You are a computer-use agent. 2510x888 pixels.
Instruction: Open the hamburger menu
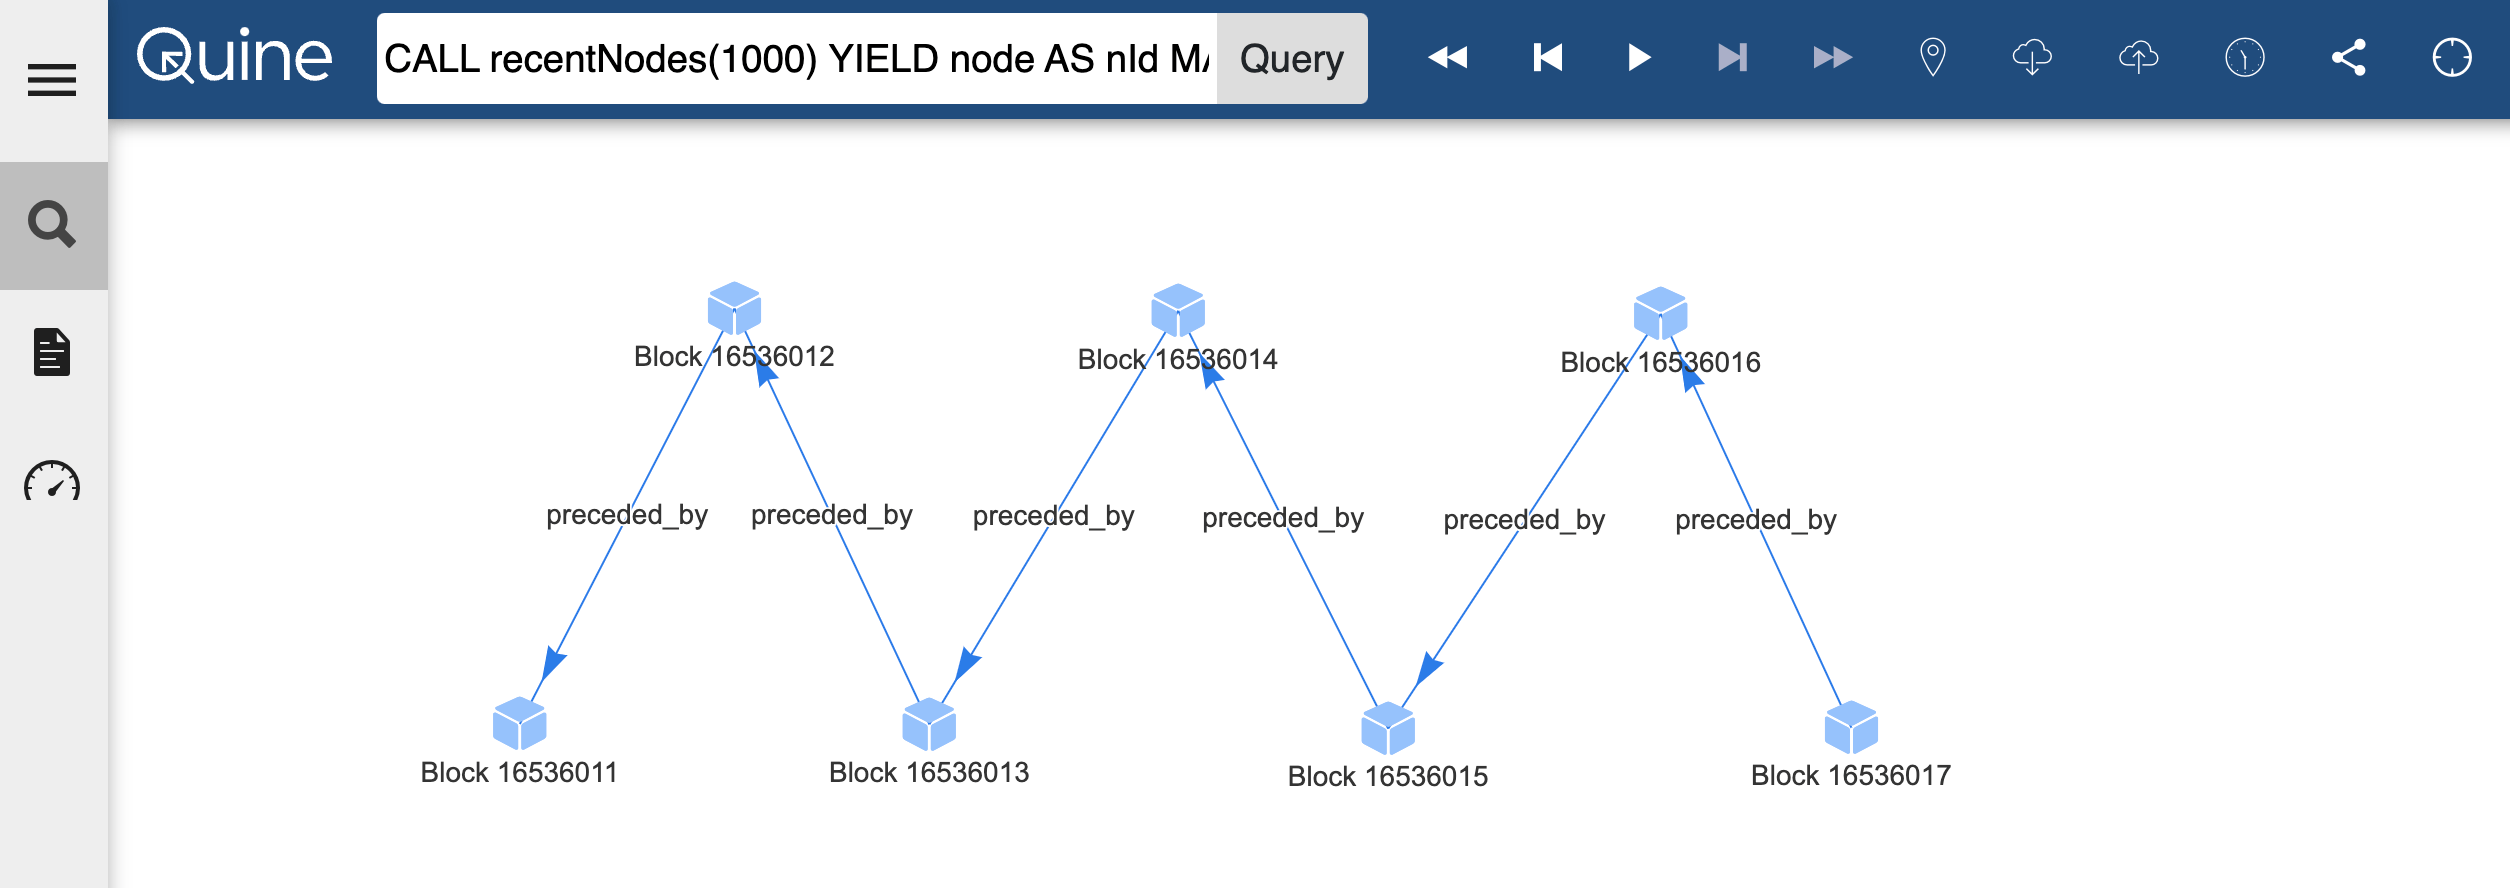[x=52, y=80]
